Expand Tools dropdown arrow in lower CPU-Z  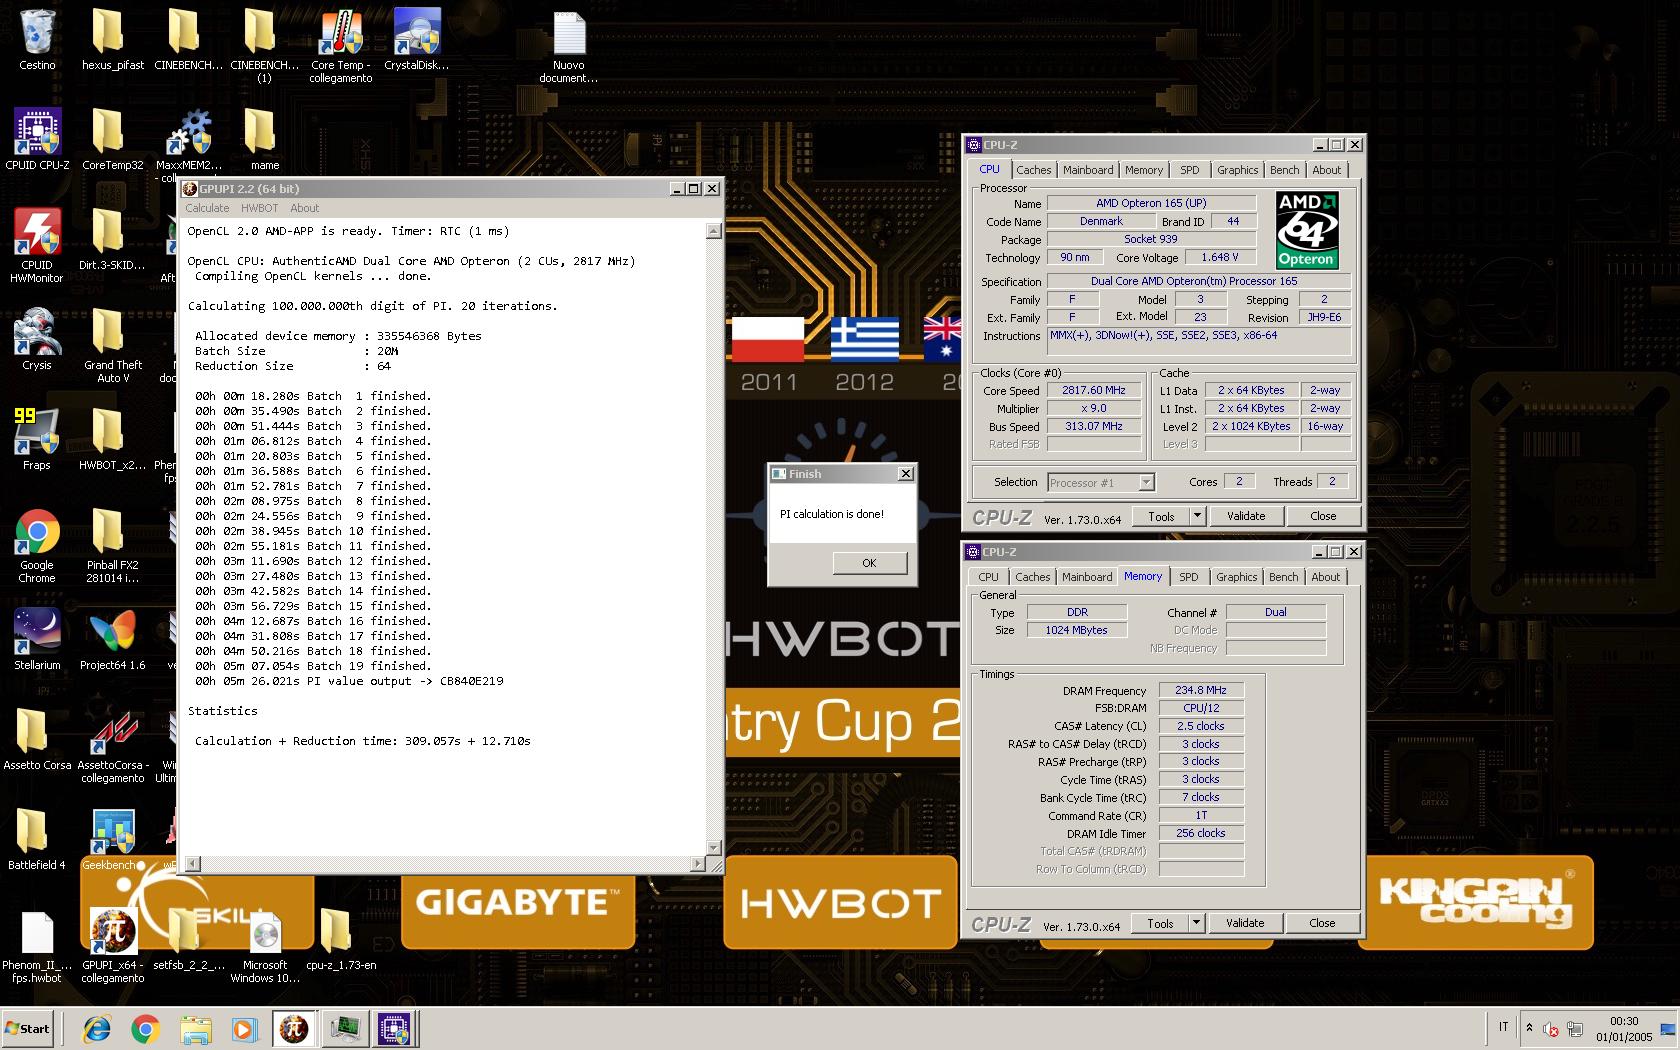pyautogui.click(x=1196, y=923)
